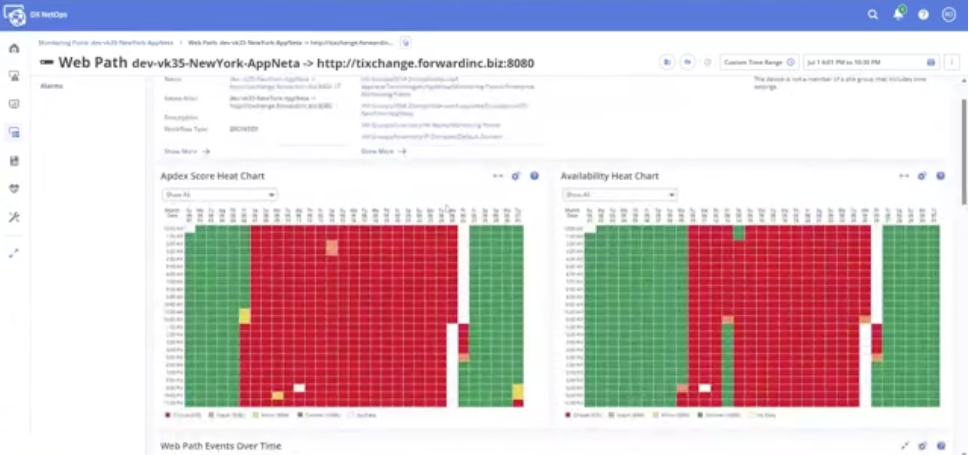Open the user account avatar menu
969x455 pixels.
948,15
